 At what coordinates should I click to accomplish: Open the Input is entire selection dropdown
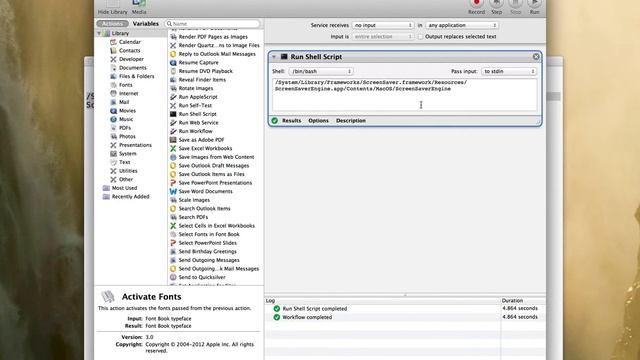click(383, 37)
